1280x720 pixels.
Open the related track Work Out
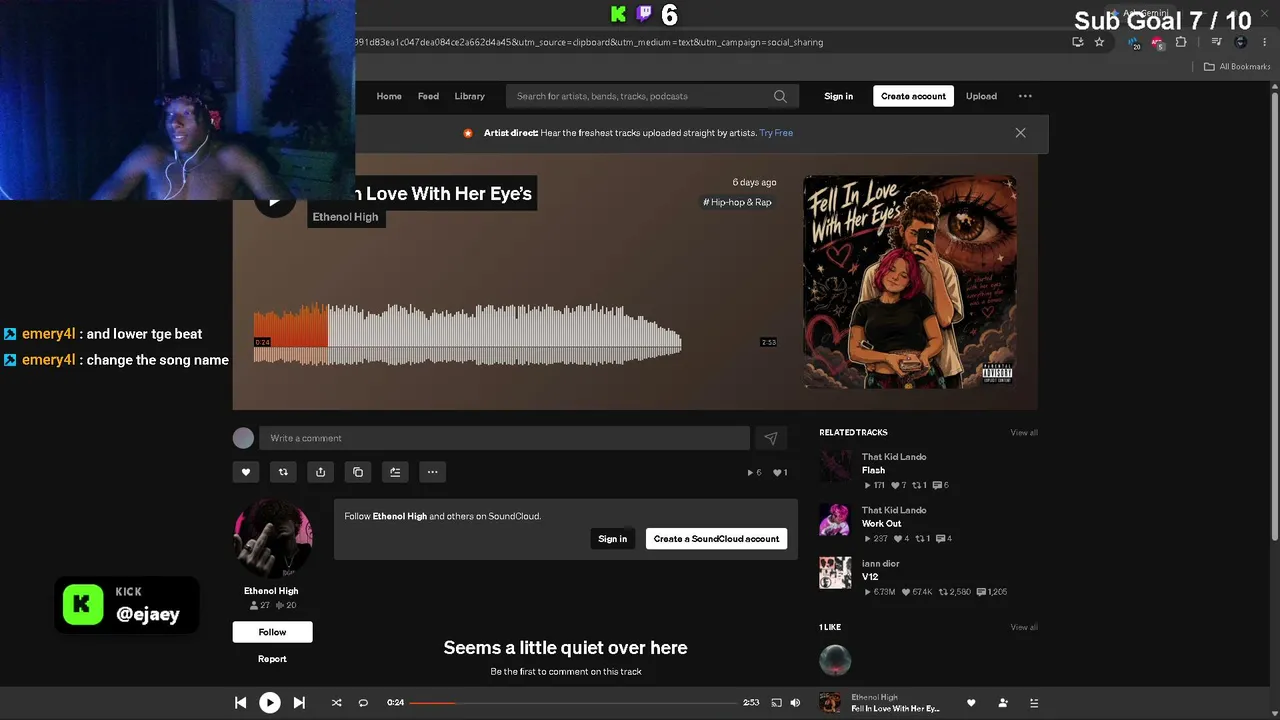click(x=881, y=523)
